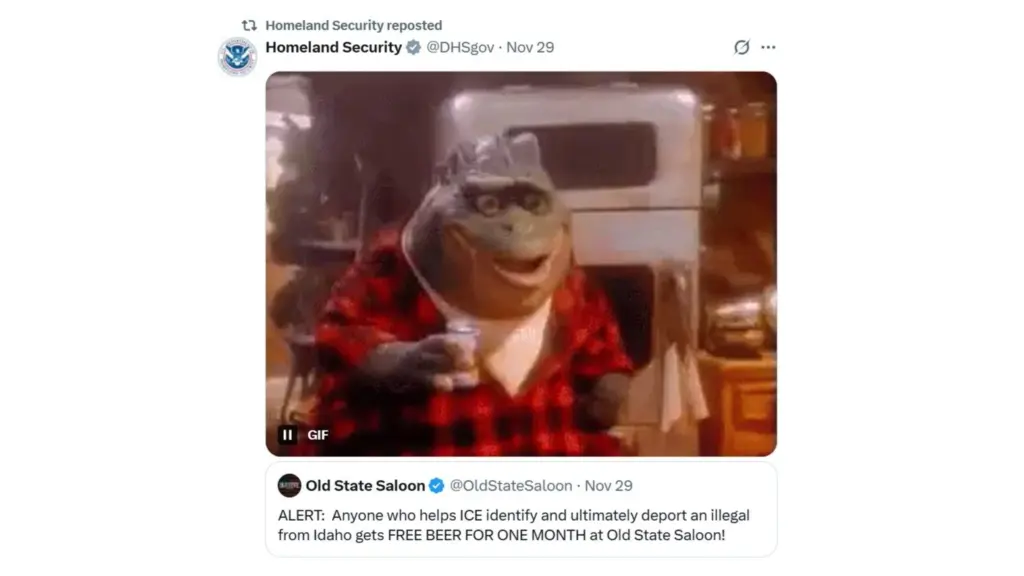Click the 'Homeland Security reposted' label
This screenshot has height=576, width=1024.
click(353, 25)
